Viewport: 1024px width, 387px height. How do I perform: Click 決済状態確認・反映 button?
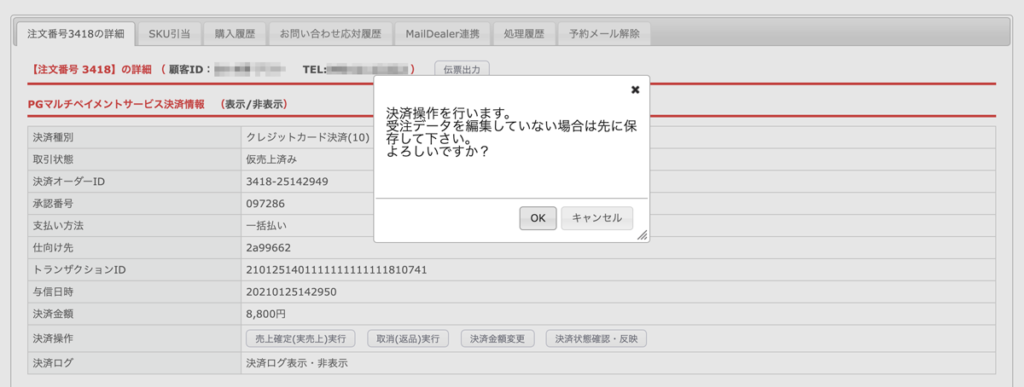pos(596,339)
